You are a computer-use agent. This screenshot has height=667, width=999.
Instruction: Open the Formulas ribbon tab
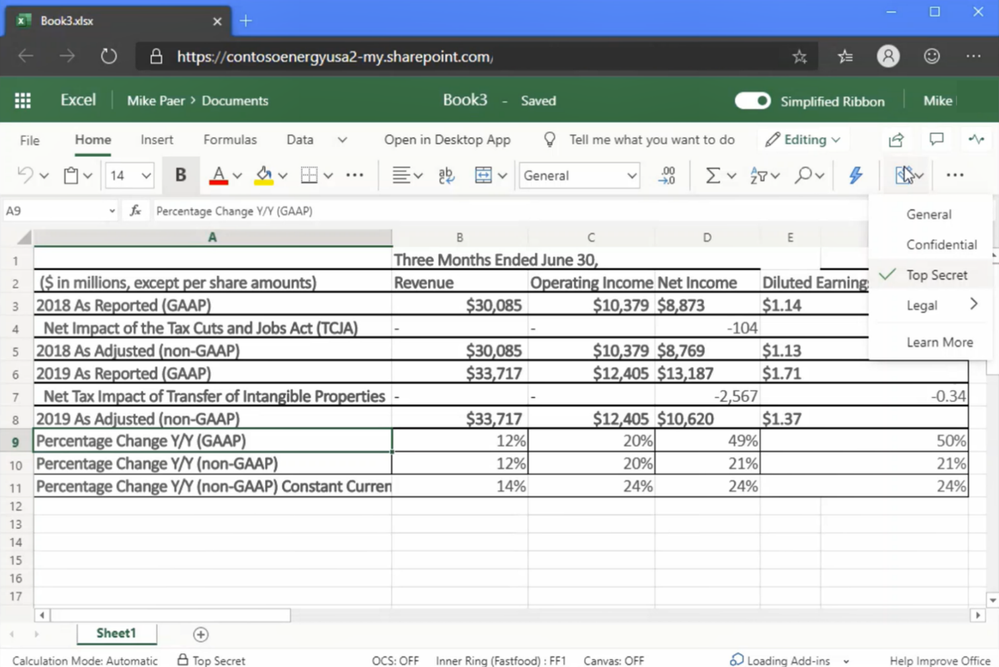tap(230, 140)
